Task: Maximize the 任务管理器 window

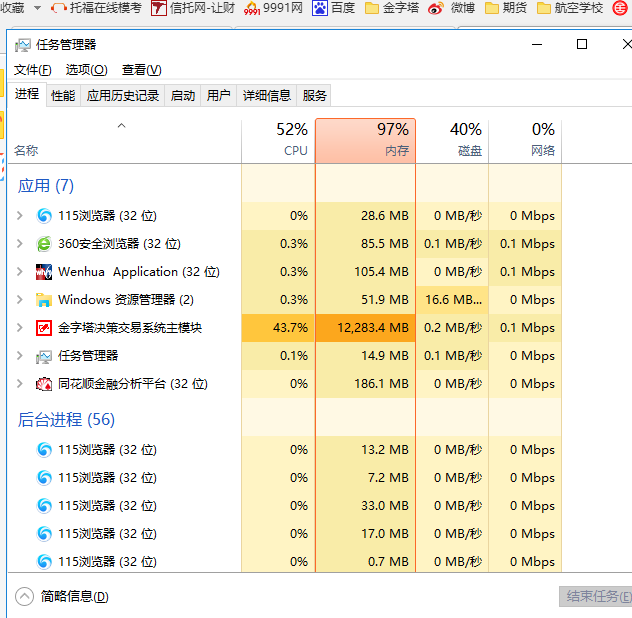Action: pos(582,44)
